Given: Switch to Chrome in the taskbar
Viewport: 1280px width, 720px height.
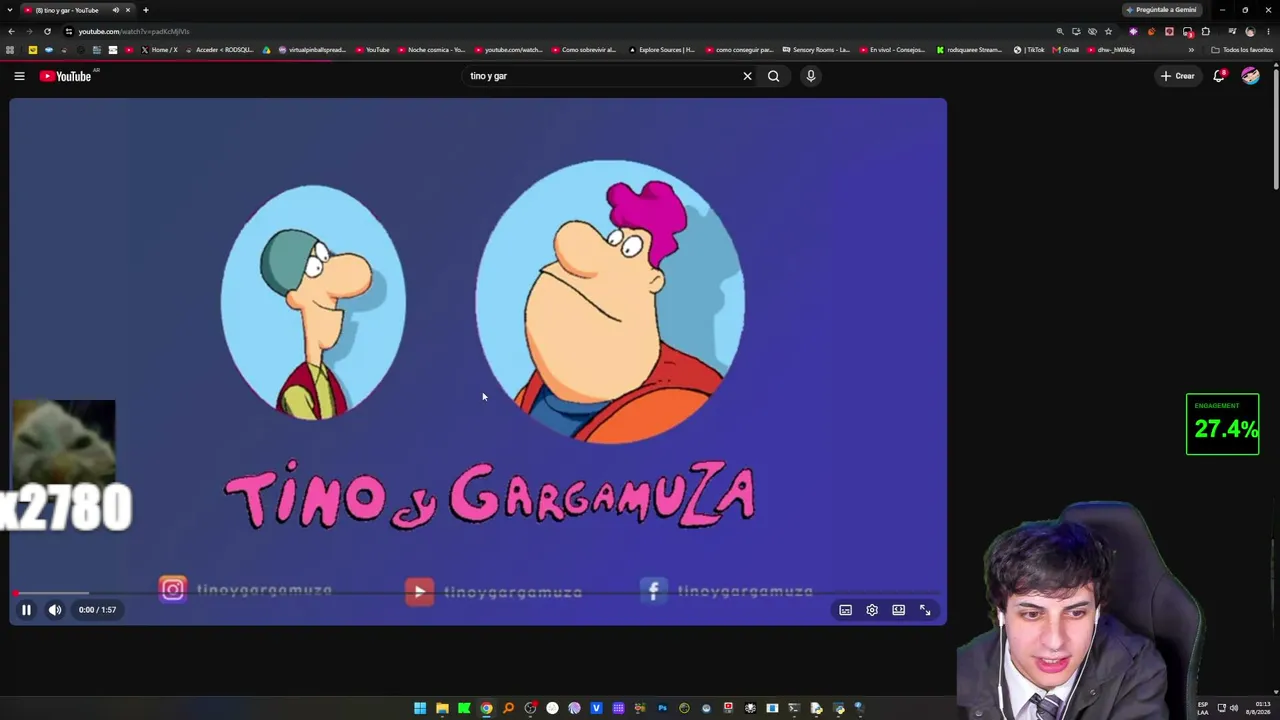Looking at the screenshot, I should coord(486,708).
